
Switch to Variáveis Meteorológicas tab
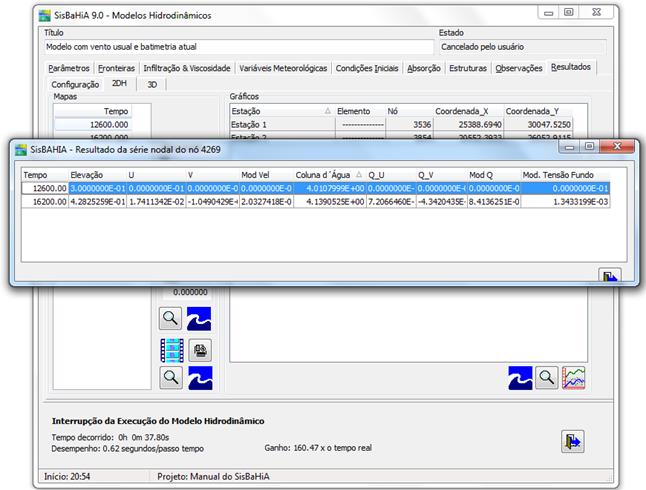pyautogui.click(x=283, y=68)
